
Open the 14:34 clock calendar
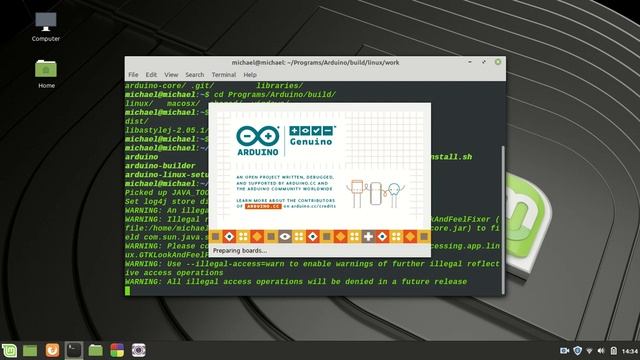pos(630,351)
